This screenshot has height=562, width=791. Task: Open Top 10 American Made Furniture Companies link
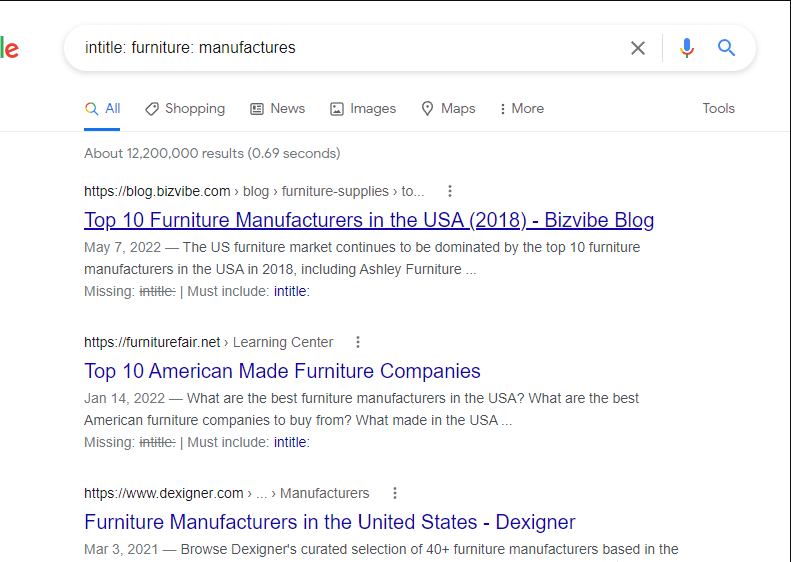tap(282, 371)
